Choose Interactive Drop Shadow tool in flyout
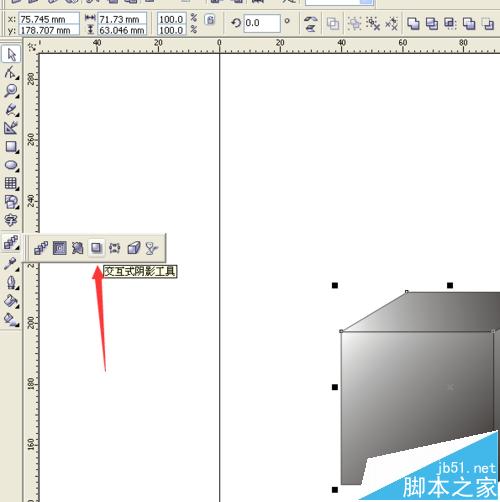This screenshot has height=502, width=500. 96,248
